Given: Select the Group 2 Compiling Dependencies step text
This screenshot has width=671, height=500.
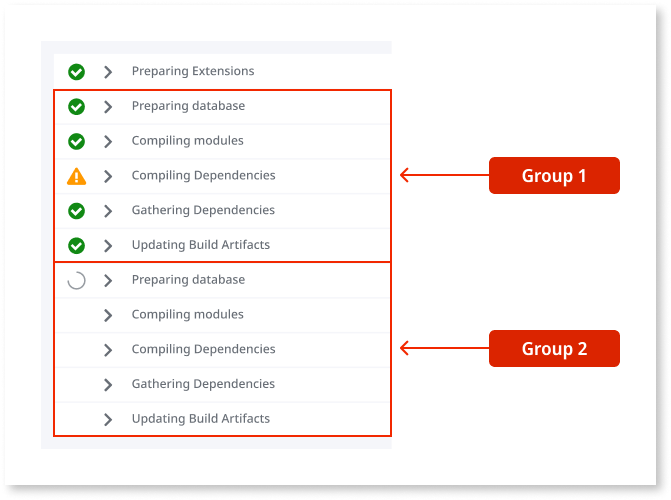Looking at the screenshot, I should pos(203,349).
